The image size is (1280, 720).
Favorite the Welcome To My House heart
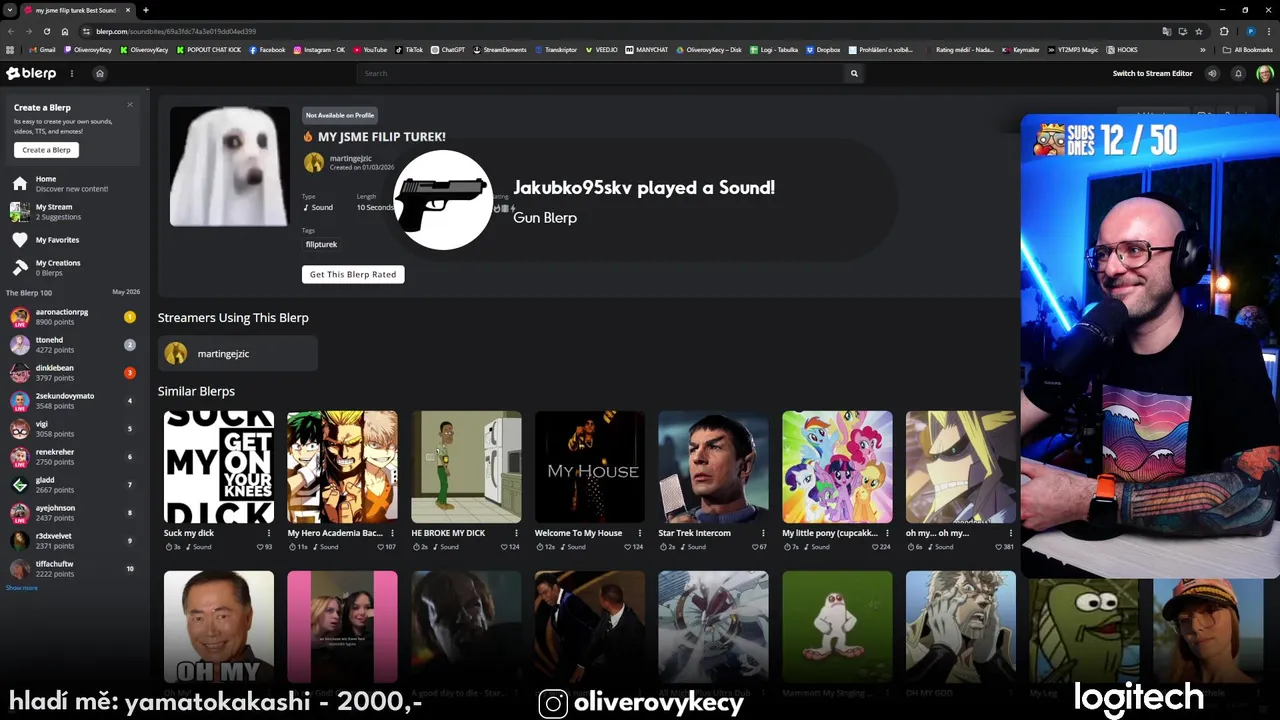(630, 547)
